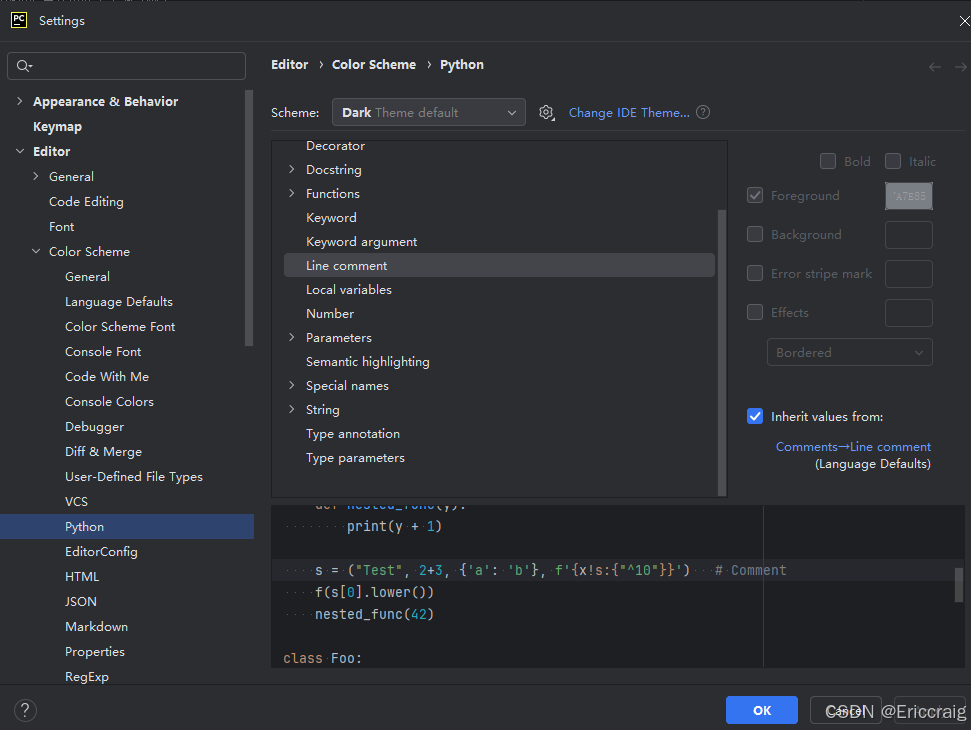Click the PyCharm logo icon in title bar
The image size is (971, 730).
(x=19, y=20)
